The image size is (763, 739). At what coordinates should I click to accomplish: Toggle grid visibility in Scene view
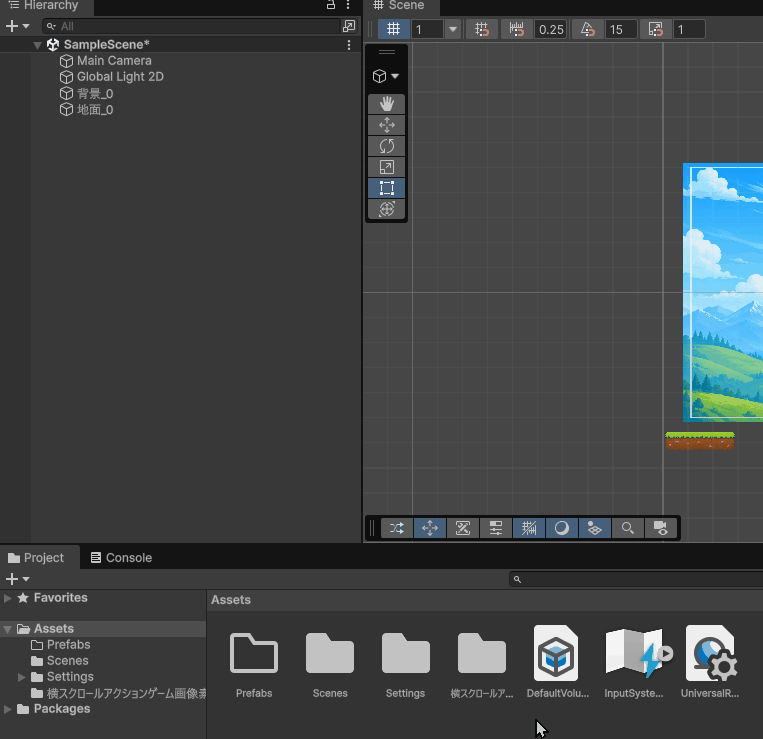[x=393, y=29]
